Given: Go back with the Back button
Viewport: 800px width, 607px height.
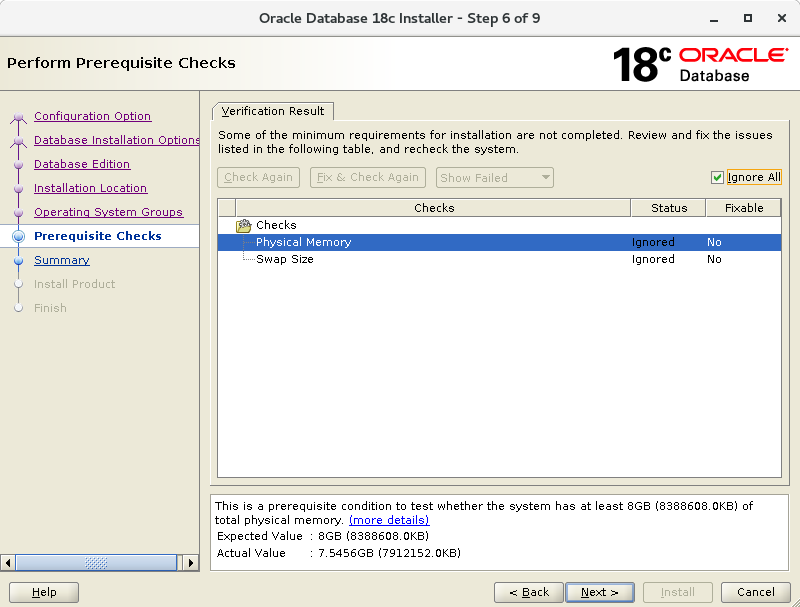Looking at the screenshot, I should [529, 592].
